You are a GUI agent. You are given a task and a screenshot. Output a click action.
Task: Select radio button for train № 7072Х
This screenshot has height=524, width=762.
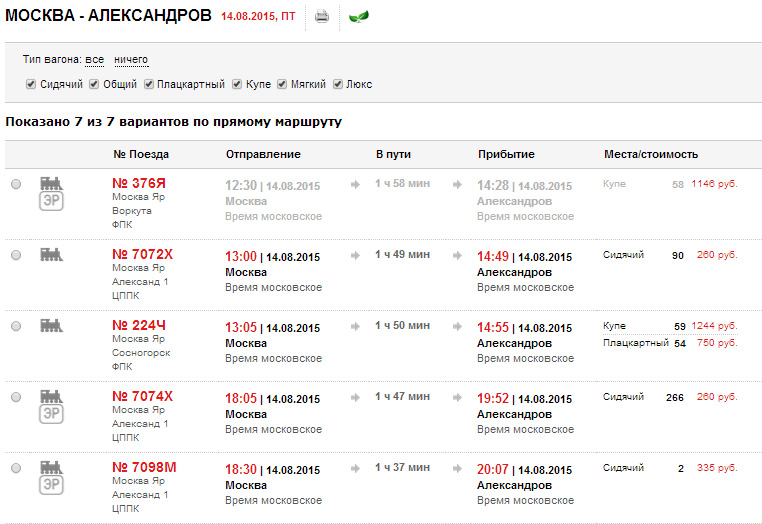15,256
